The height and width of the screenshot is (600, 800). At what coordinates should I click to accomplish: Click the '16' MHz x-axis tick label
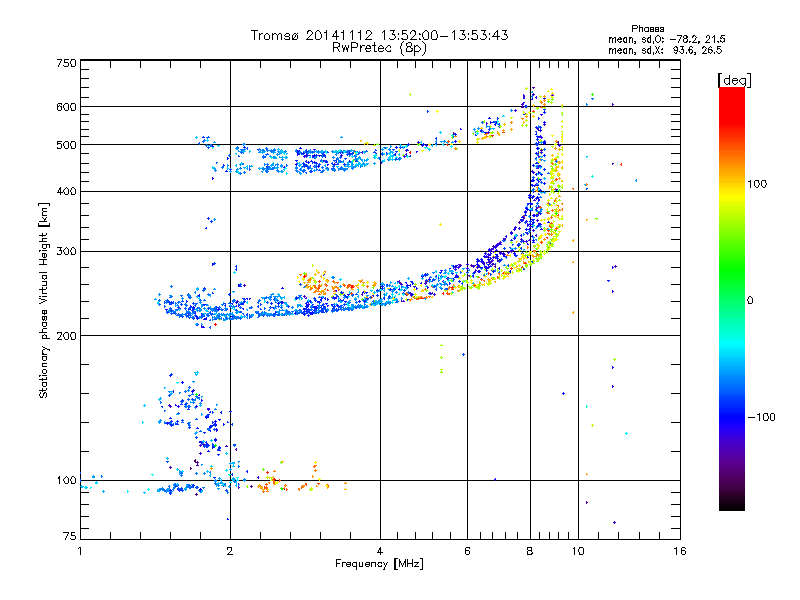click(680, 551)
